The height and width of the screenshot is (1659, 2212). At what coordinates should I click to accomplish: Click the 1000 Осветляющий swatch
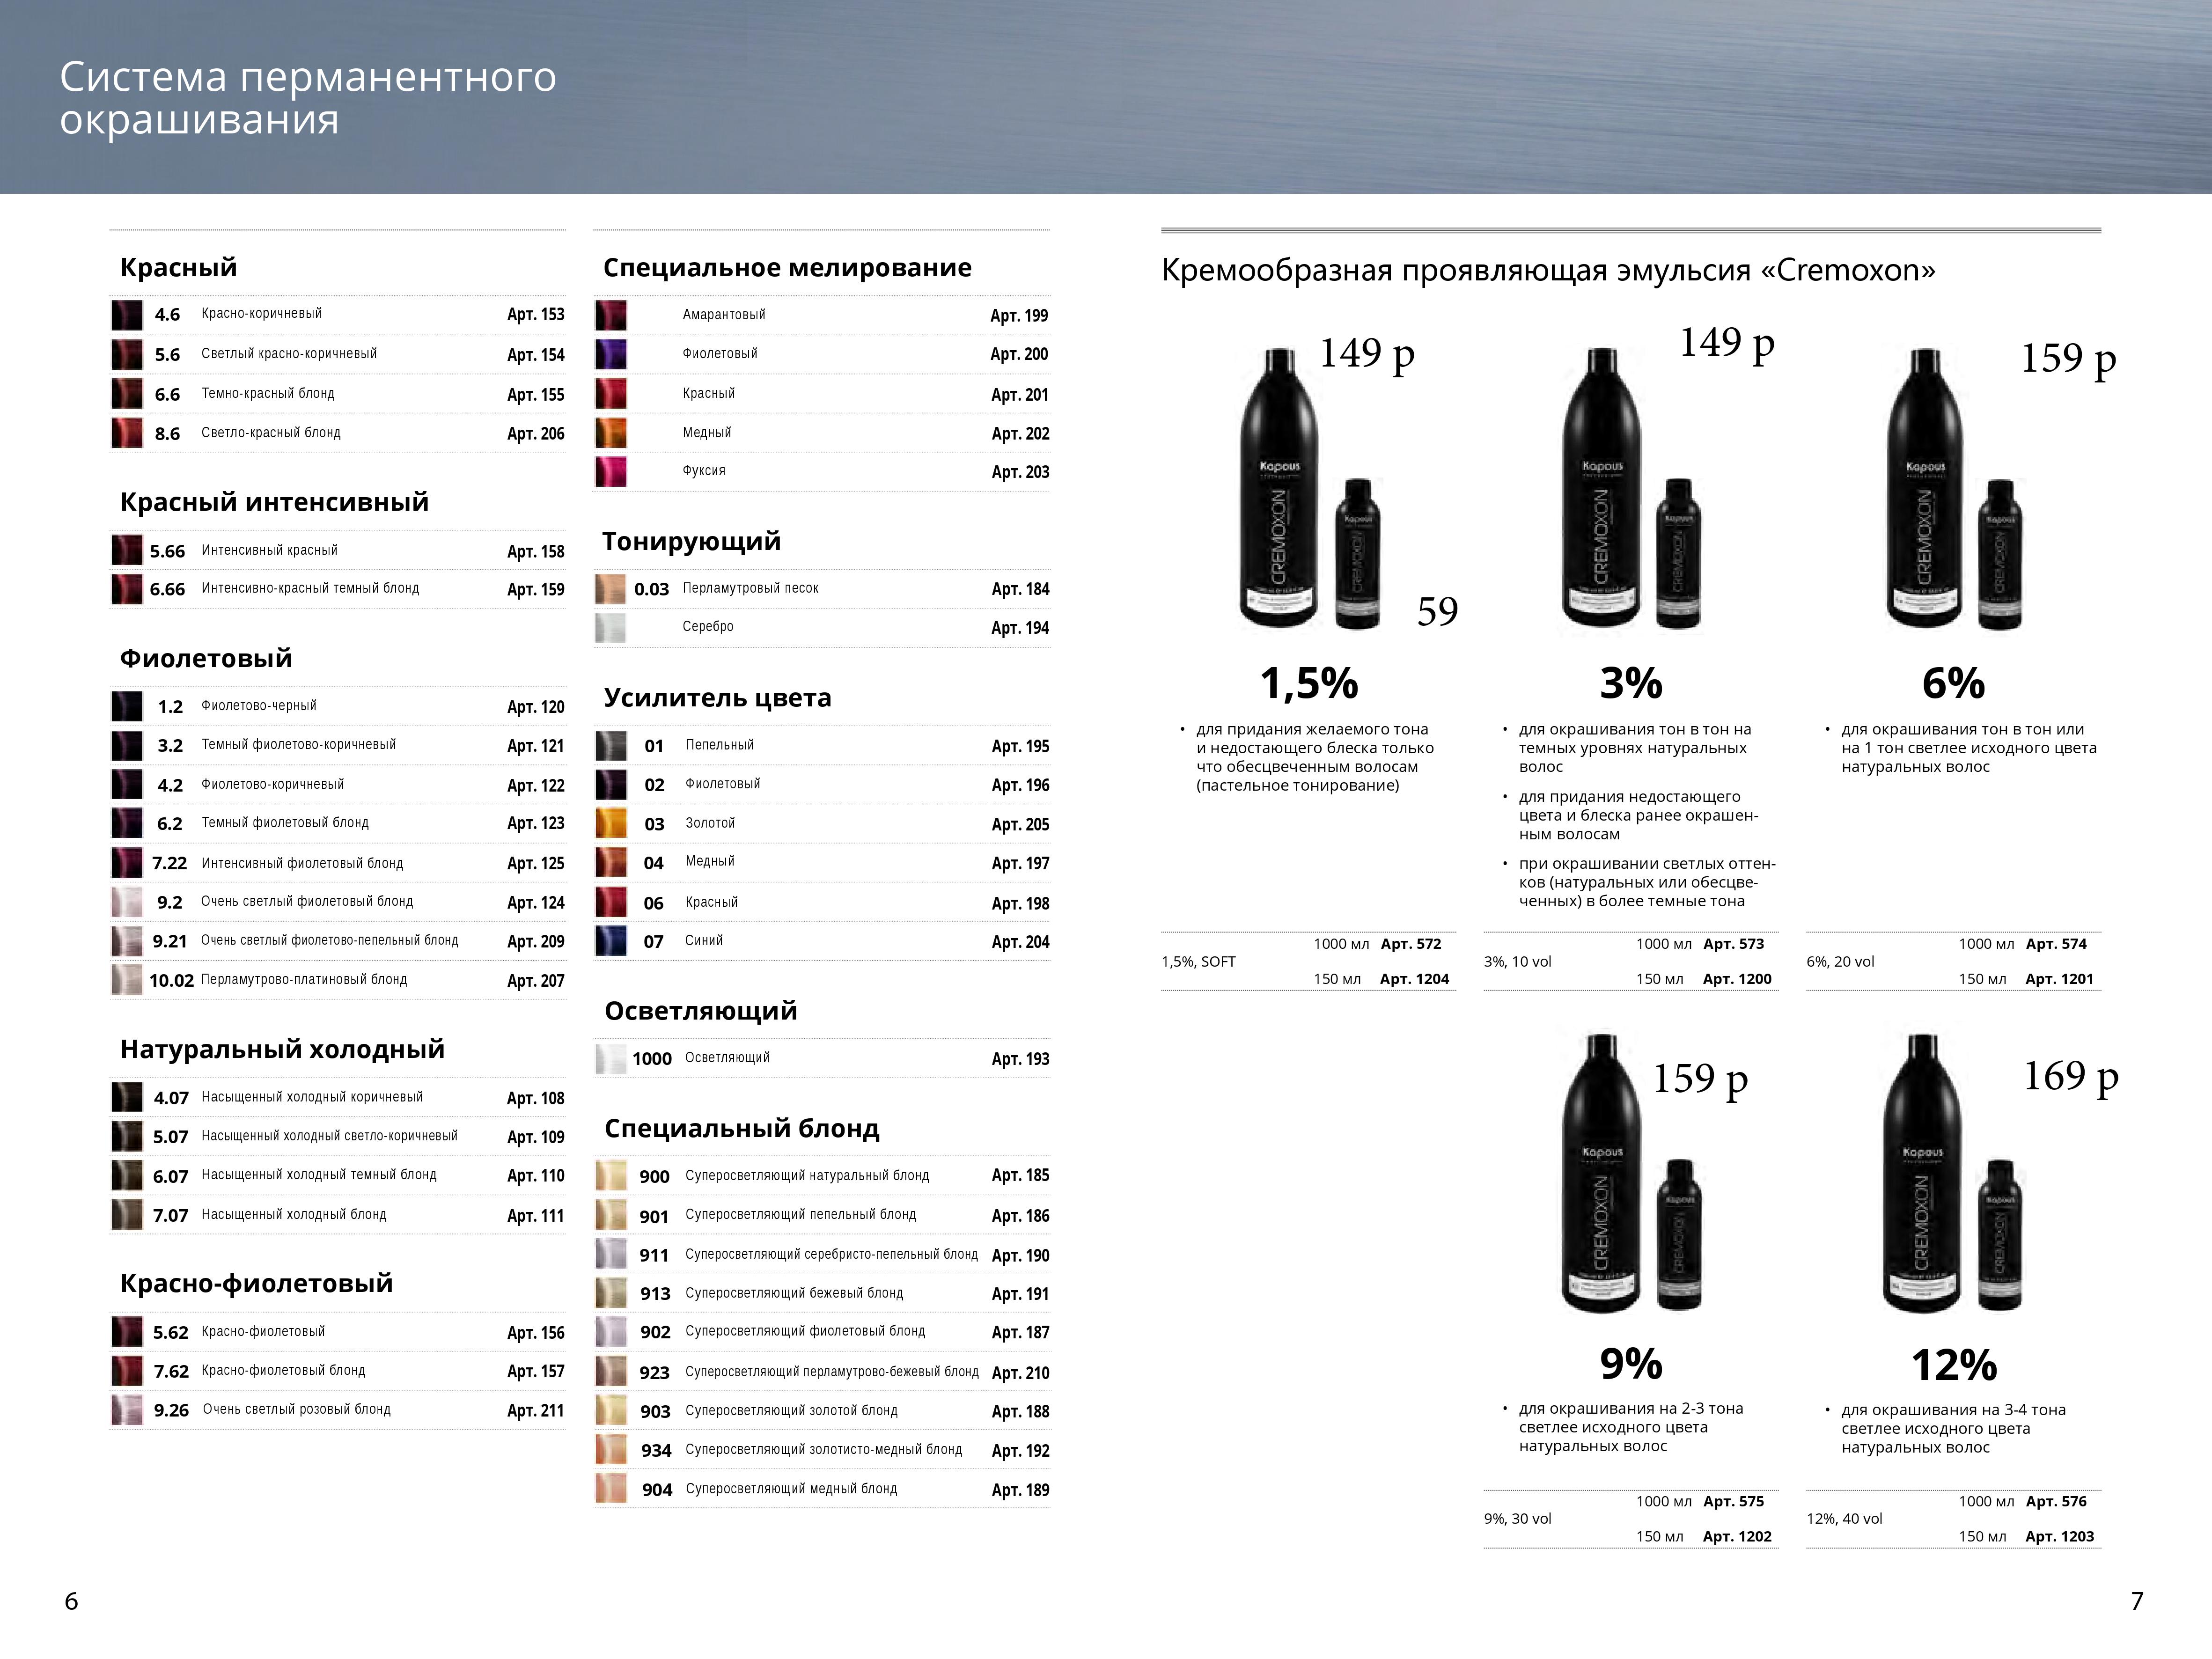pos(610,1059)
